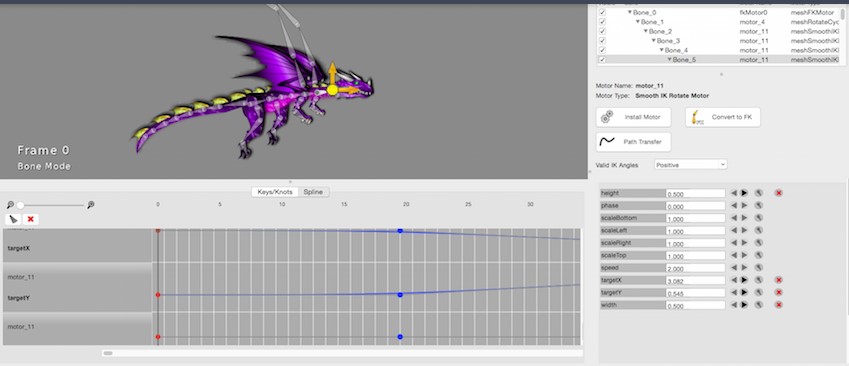Click the broom clear-keys icon in timeline
This screenshot has height=366, width=849.
pos(14,219)
